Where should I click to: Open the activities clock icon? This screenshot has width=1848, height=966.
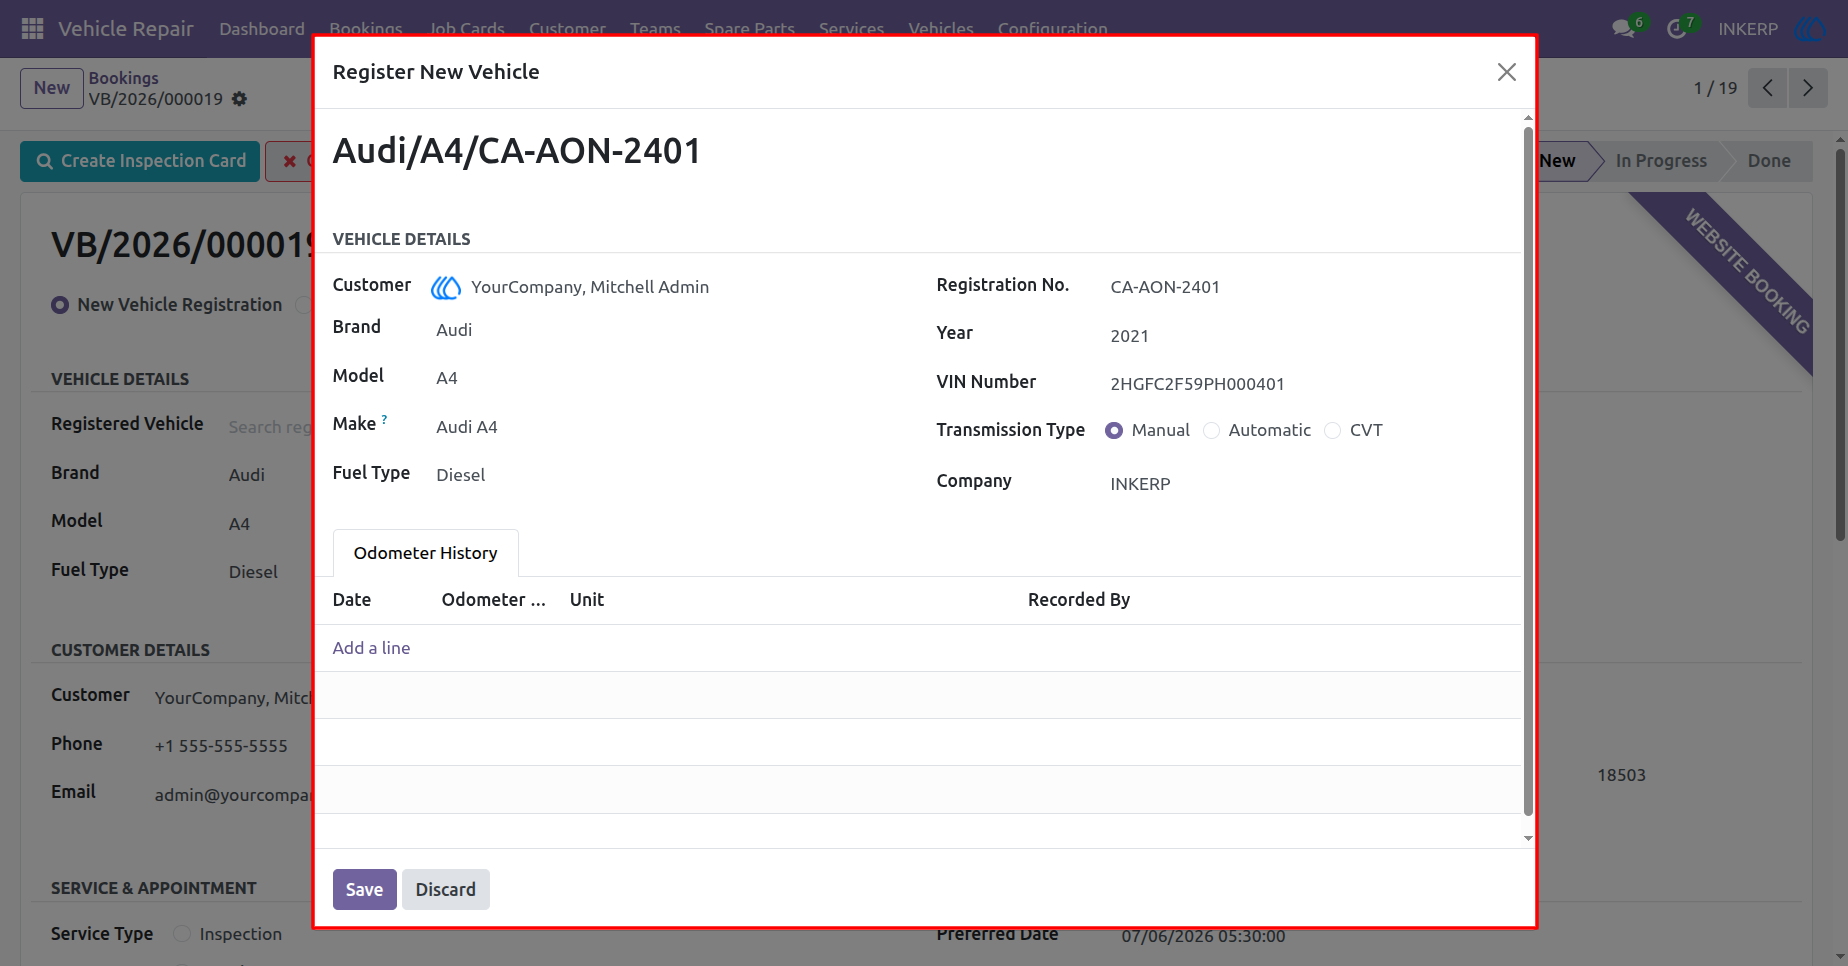[1677, 29]
